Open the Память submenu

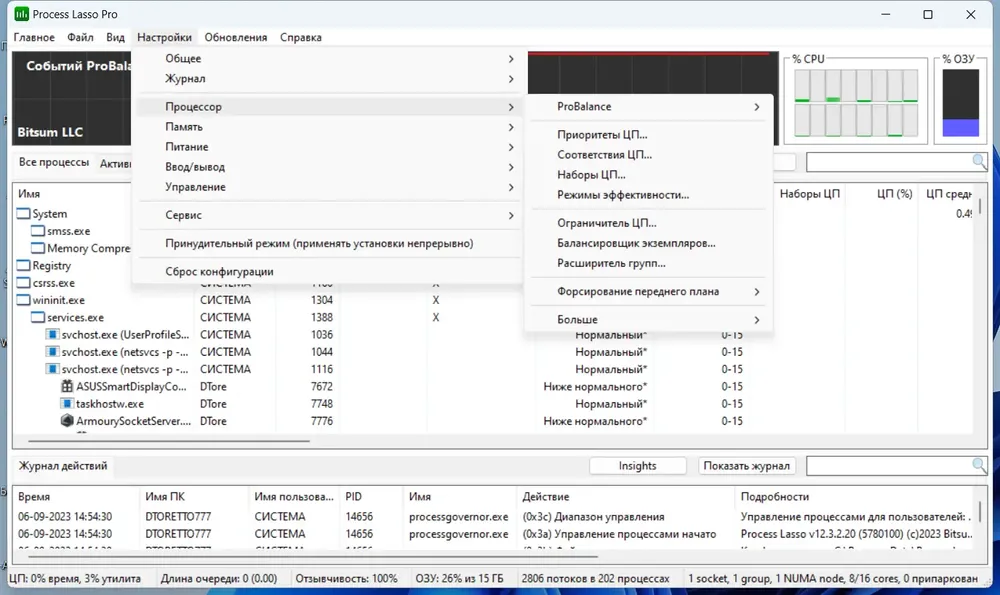(327, 127)
